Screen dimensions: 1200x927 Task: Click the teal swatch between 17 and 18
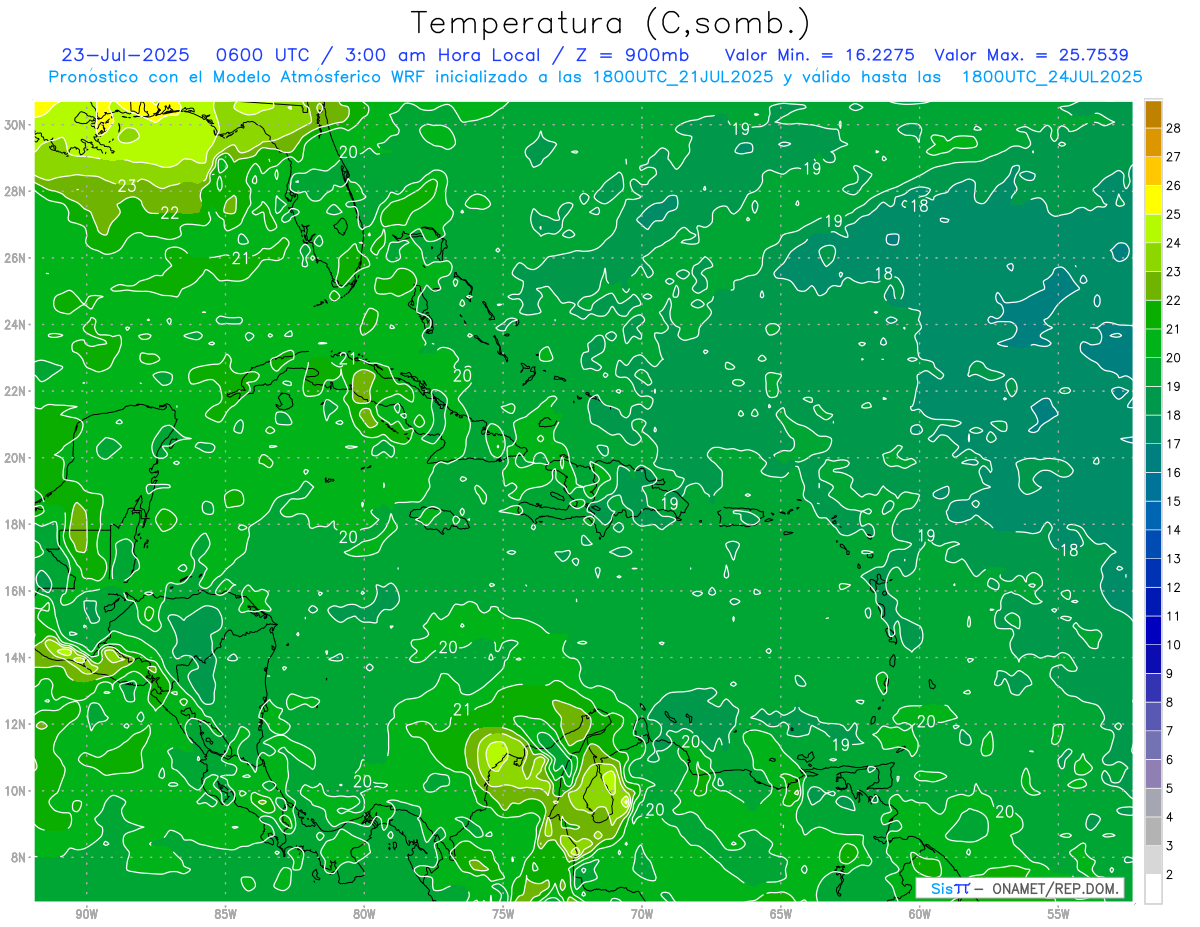1153,430
